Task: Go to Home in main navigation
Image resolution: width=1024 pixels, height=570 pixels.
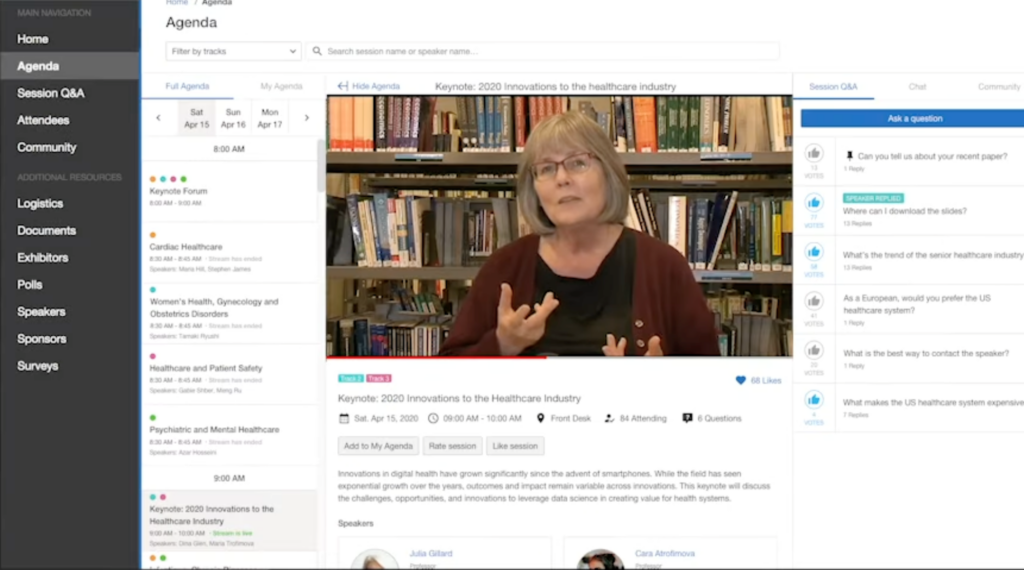Action: click(33, 39)
